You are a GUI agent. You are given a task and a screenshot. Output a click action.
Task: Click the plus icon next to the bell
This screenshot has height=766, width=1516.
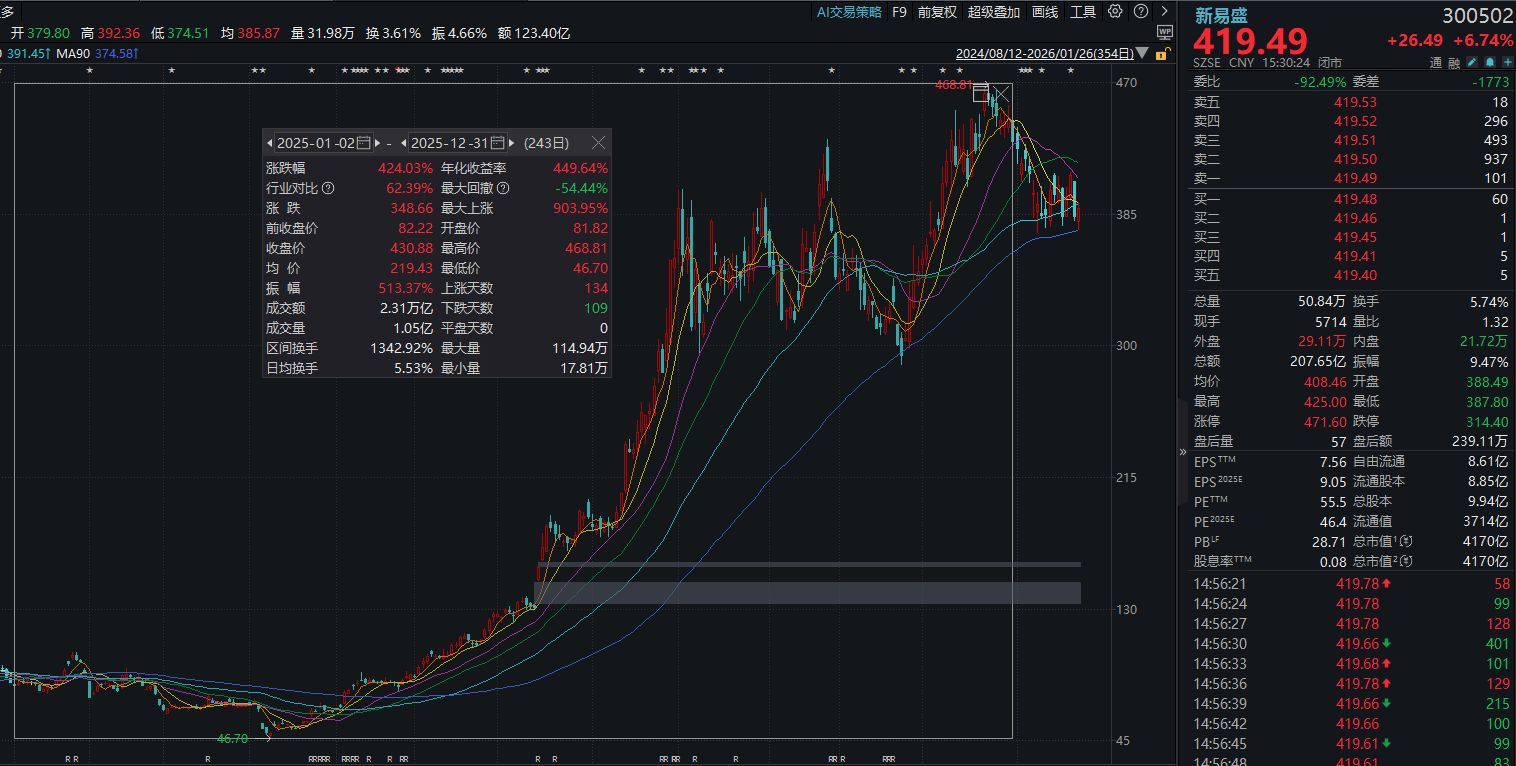click(x=1507, y=62)
